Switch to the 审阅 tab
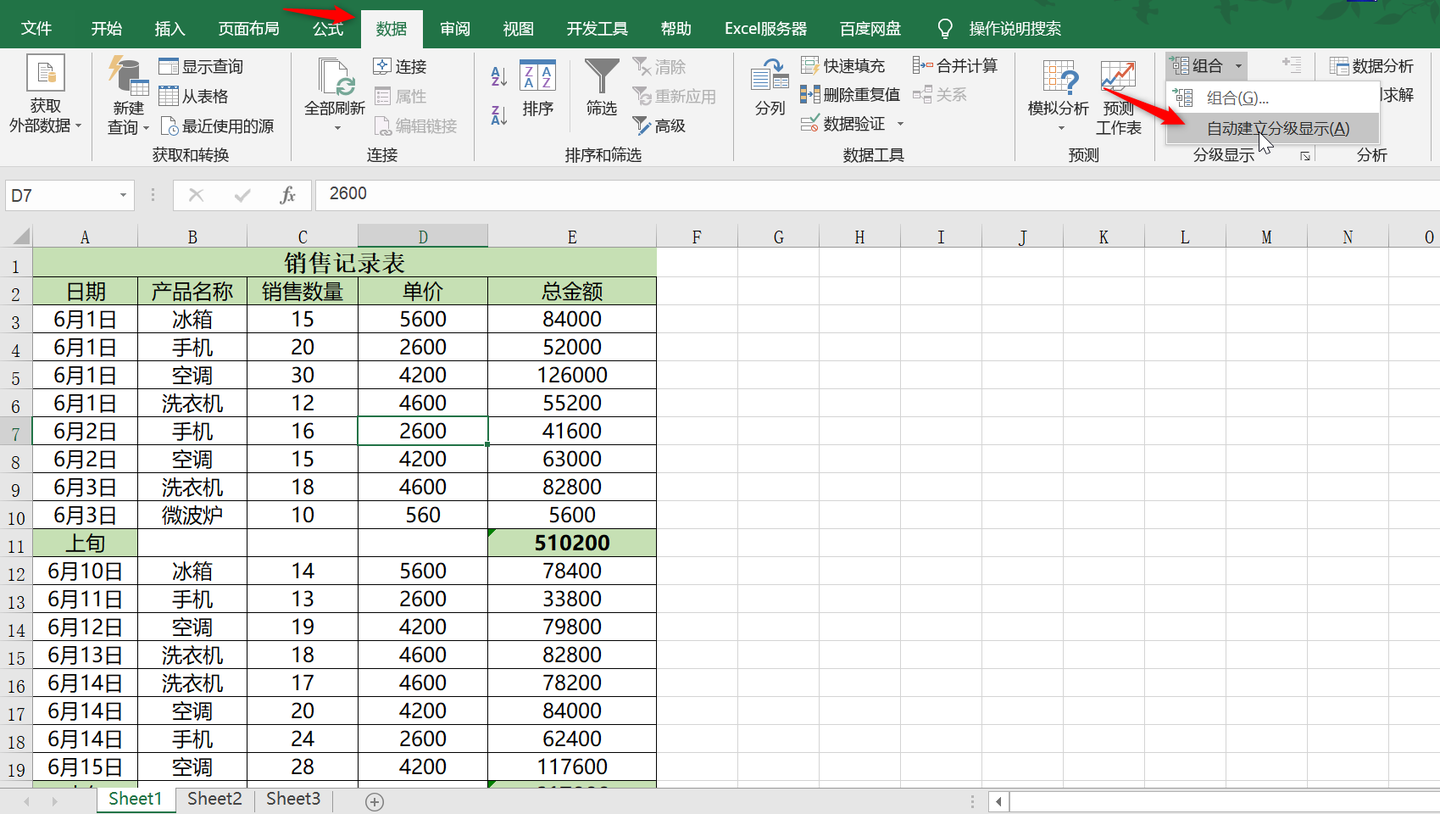 455,29
